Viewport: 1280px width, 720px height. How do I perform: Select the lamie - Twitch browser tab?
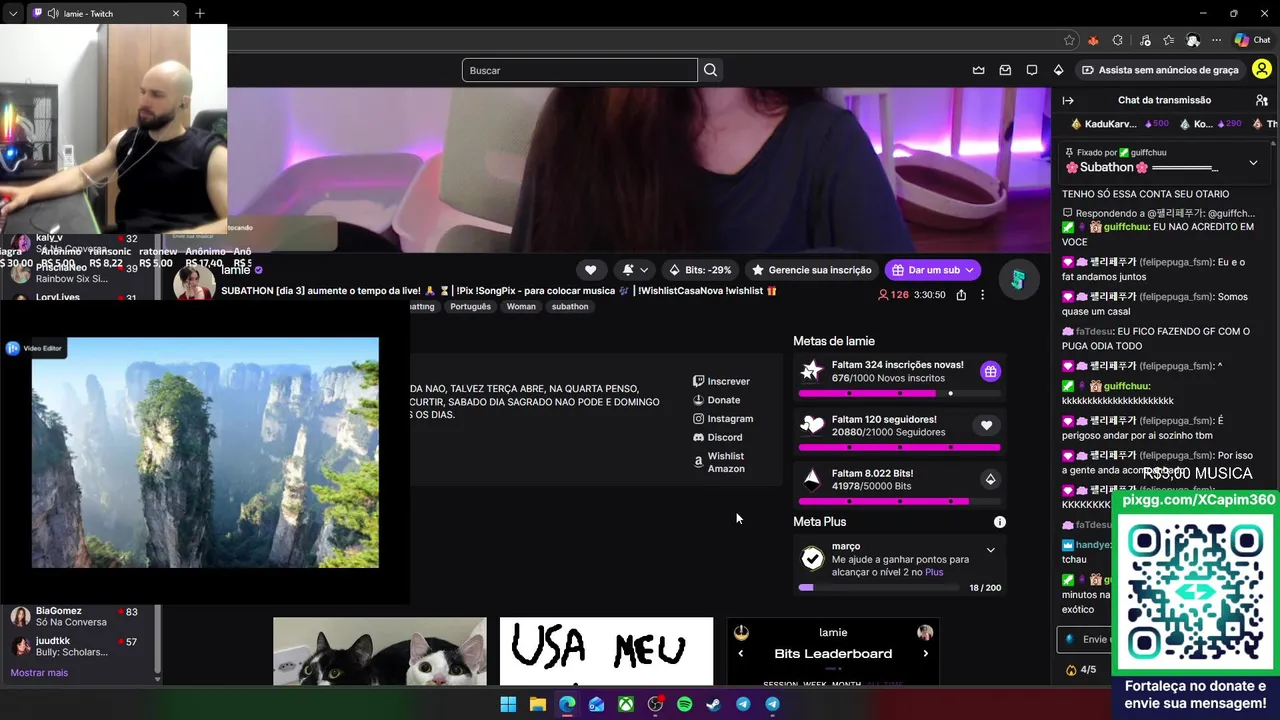tap(106, 14)
